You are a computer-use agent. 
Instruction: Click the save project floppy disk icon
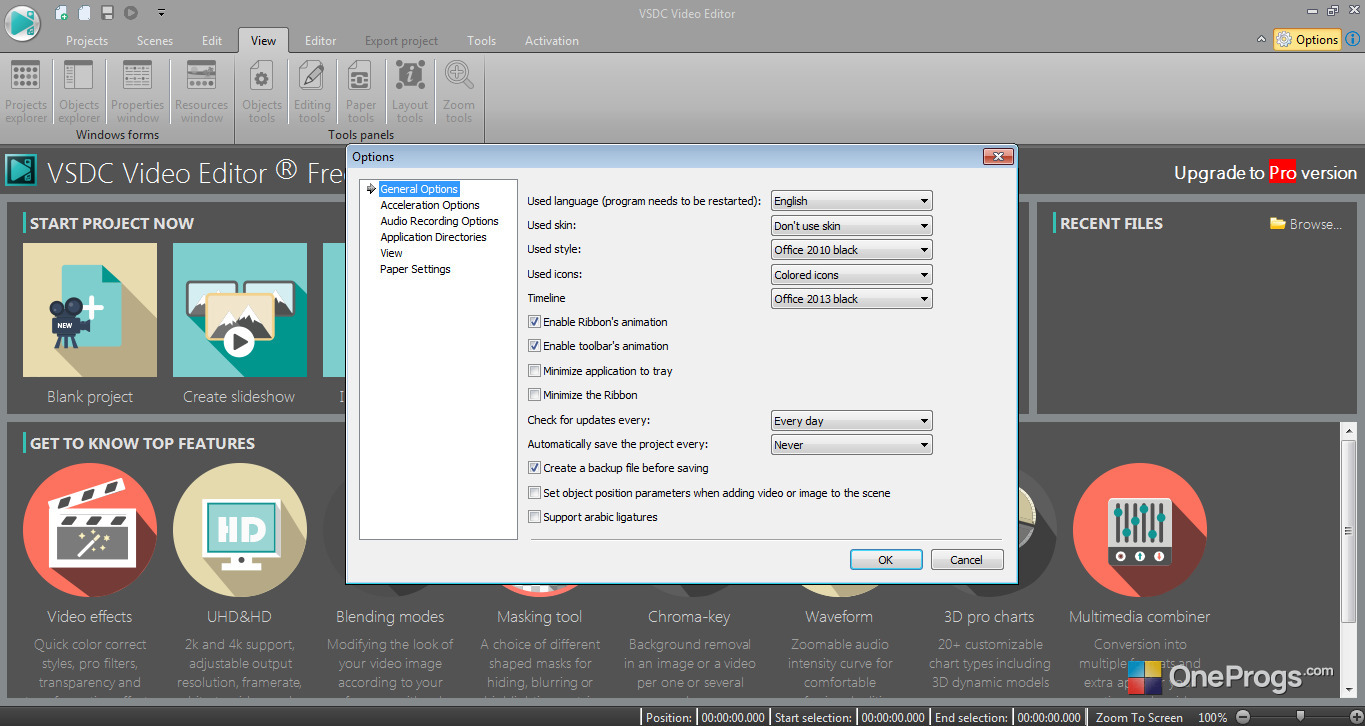(108, 13)
